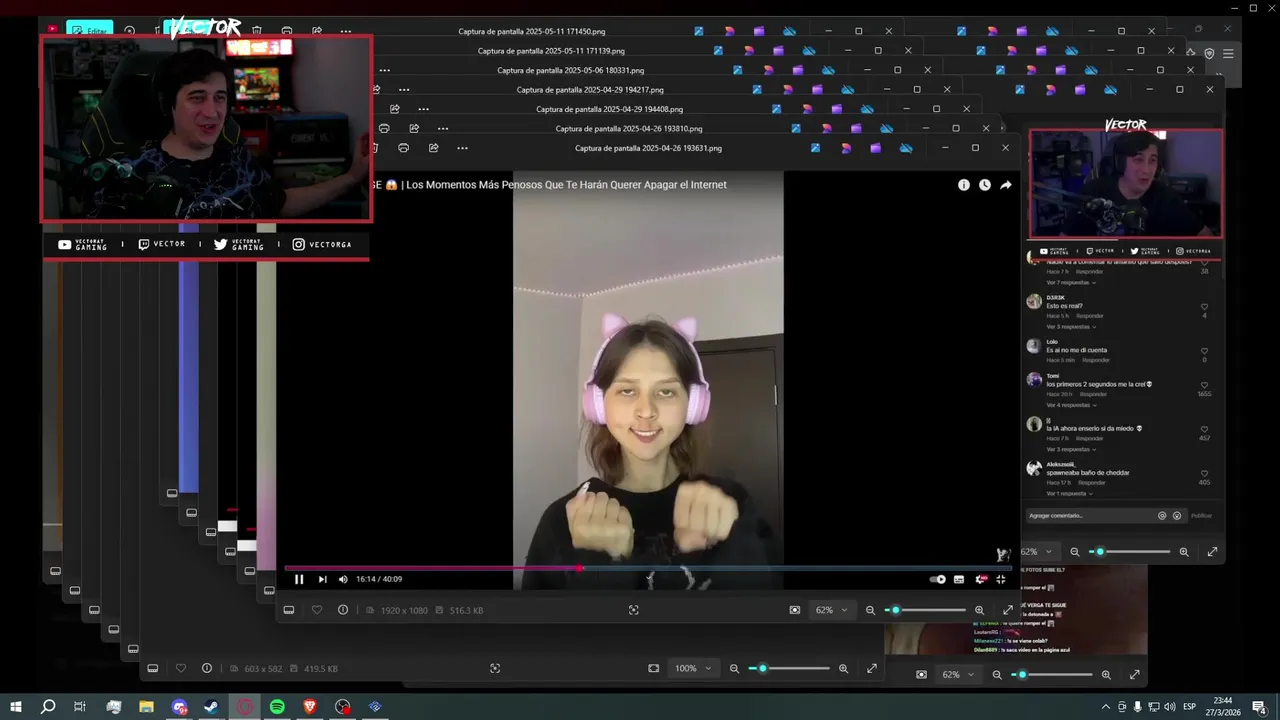This screenshot has height=720, width=1280.
Task: Print from the 193631 window toolbar
Action: pyautogui.click(x=403, y=148)
